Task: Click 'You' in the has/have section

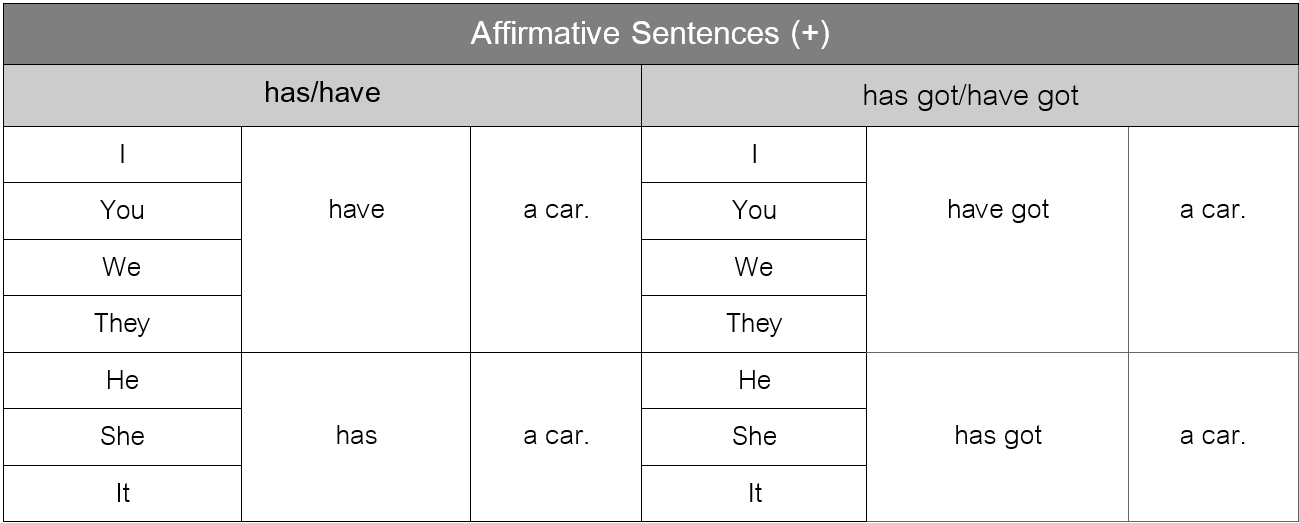Action: [x=122, y=210]
